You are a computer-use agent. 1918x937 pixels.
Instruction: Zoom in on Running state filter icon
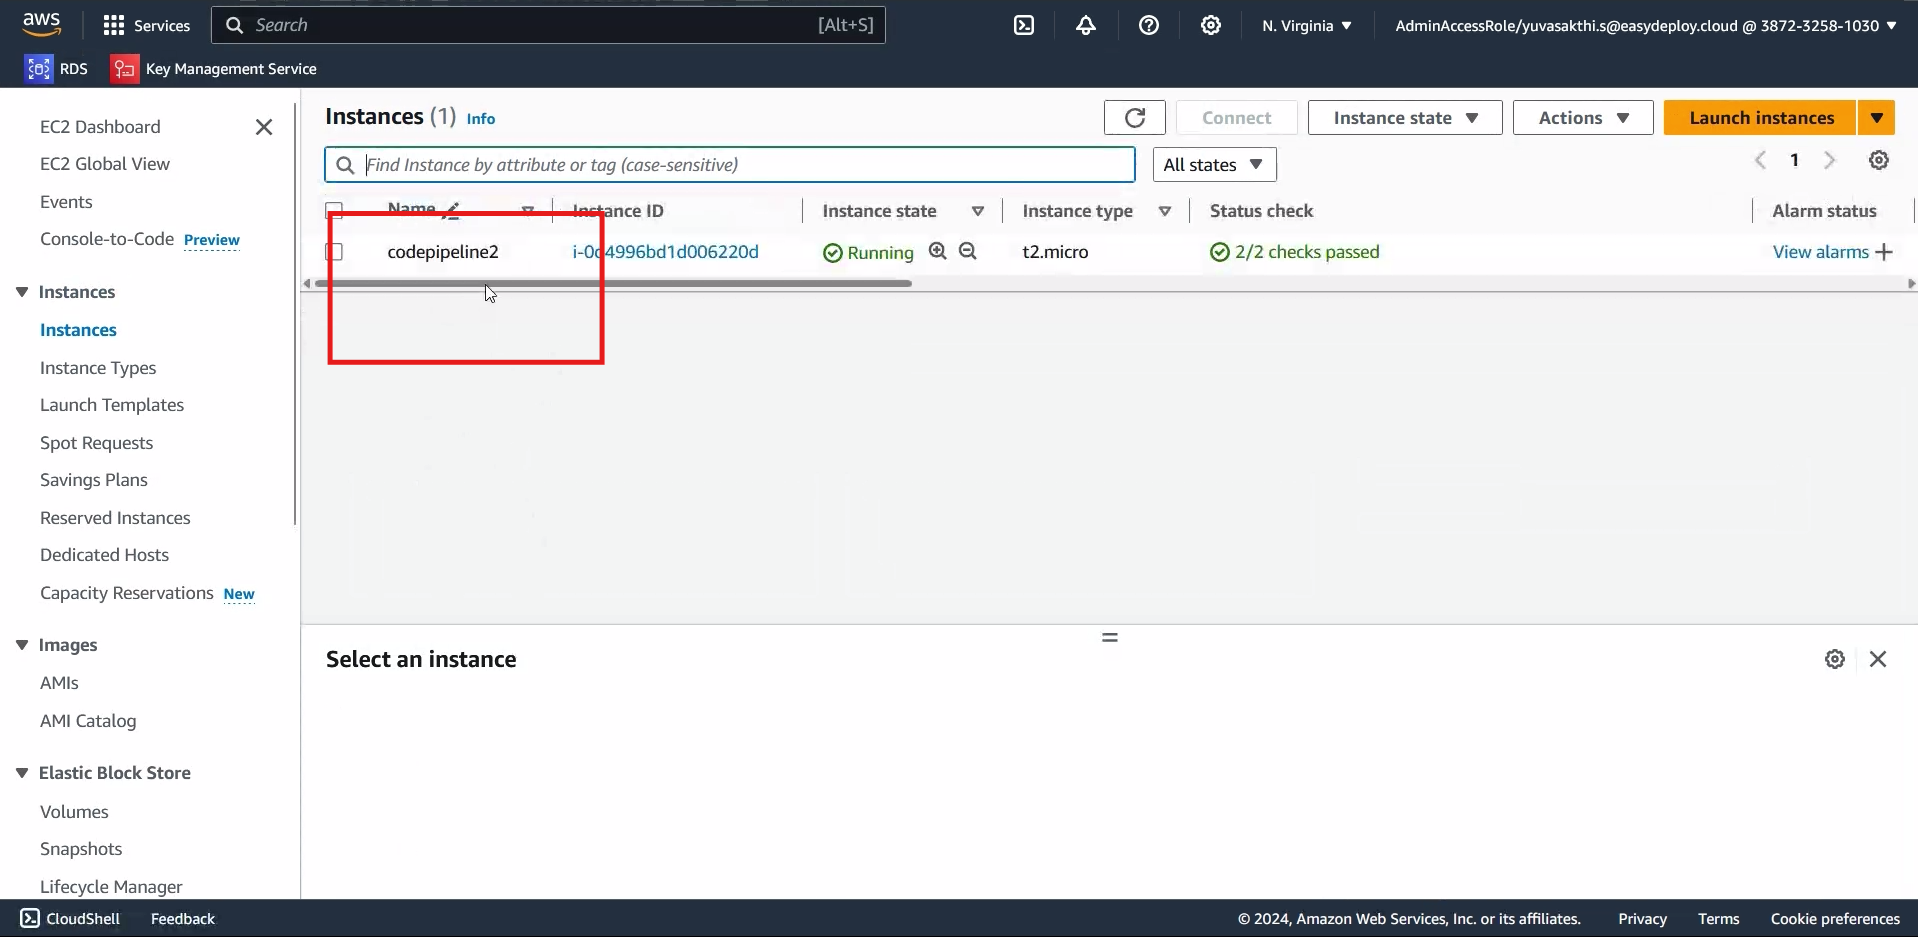click(937, 251)
